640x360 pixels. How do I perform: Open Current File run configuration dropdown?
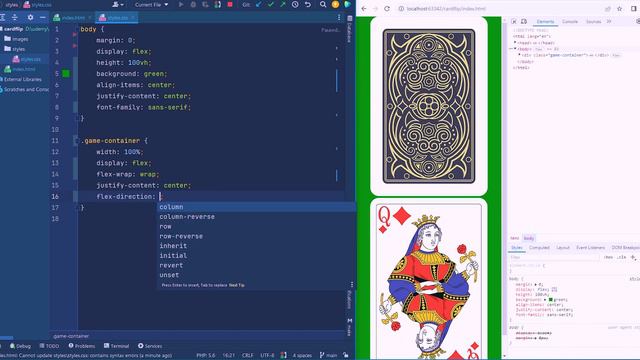[x=151, y=4]
